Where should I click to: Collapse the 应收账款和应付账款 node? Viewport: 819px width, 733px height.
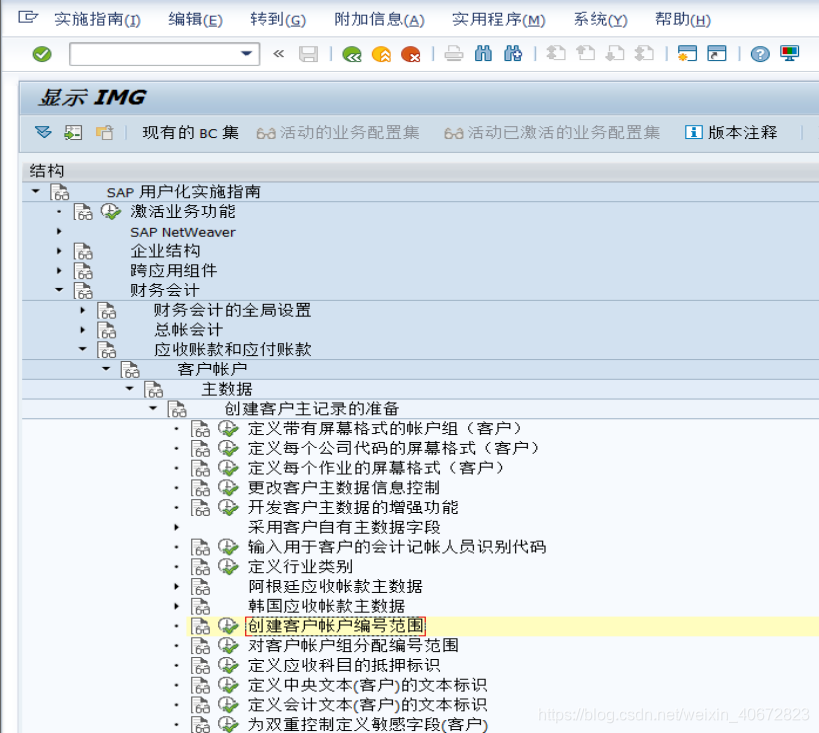tap(83, 348)
